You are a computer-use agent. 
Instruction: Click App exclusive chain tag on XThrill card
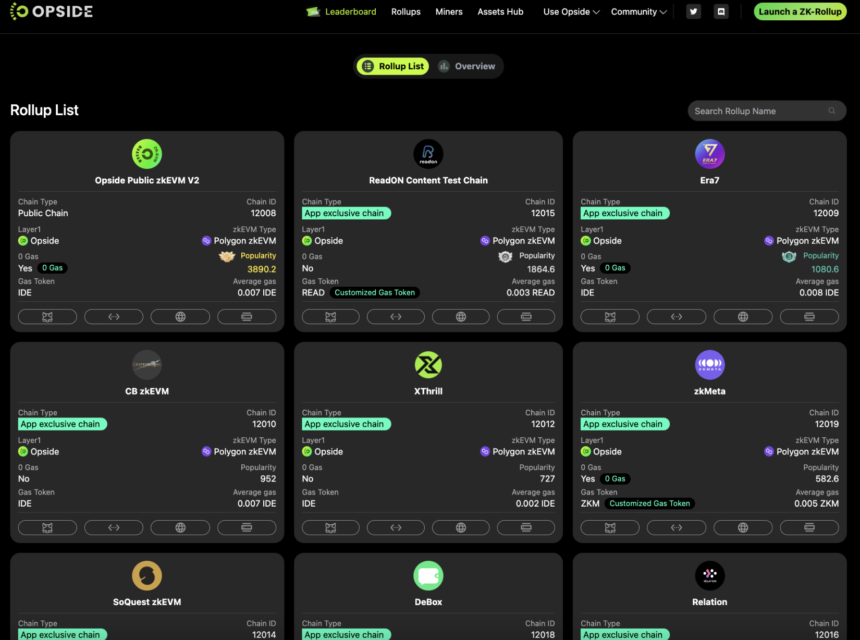click(x=346, y=424)
